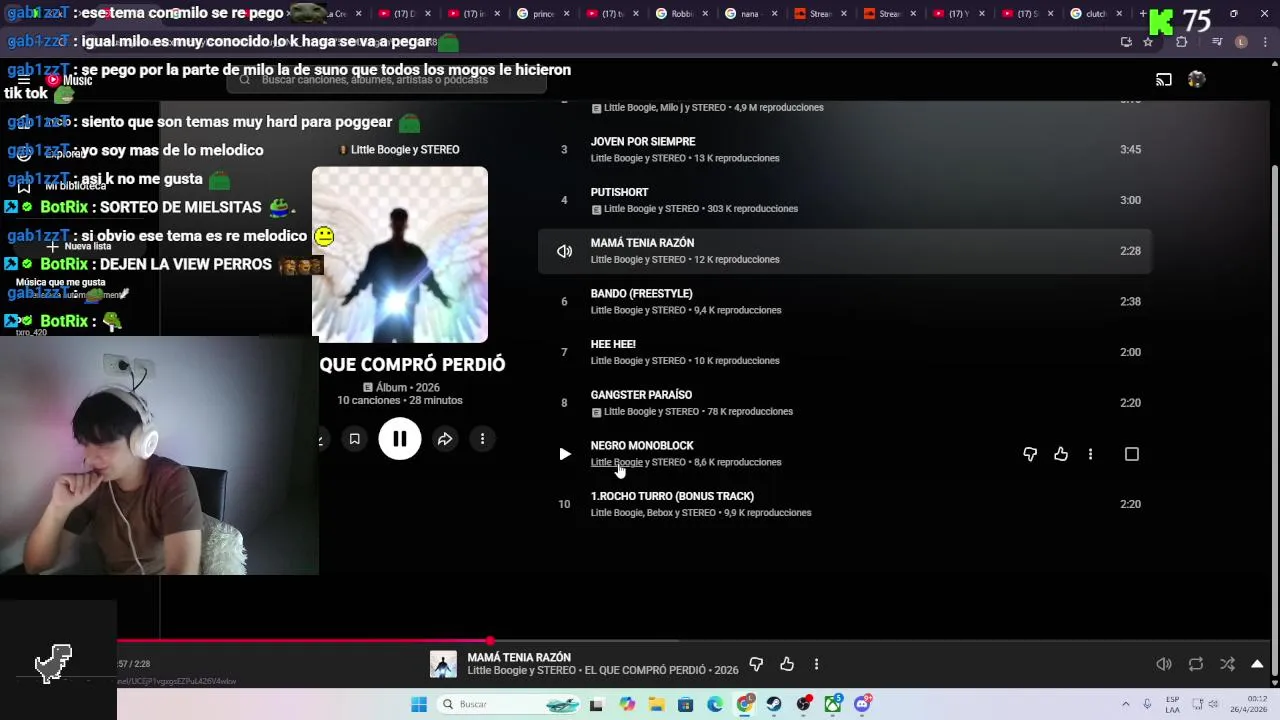
Task: Expand the now-playing view arrow
Action: (x=1257, y=664)
